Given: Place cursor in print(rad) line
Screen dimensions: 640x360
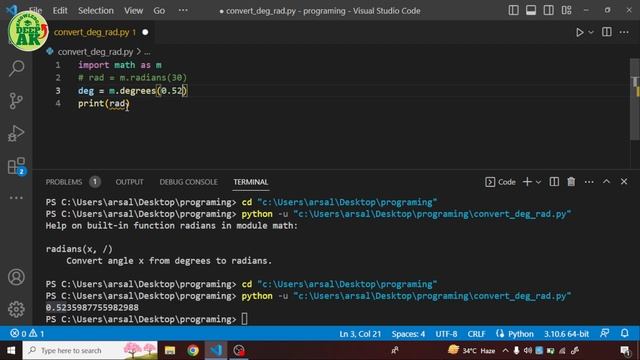Looking at the screenshot, I should coord(104,104).
